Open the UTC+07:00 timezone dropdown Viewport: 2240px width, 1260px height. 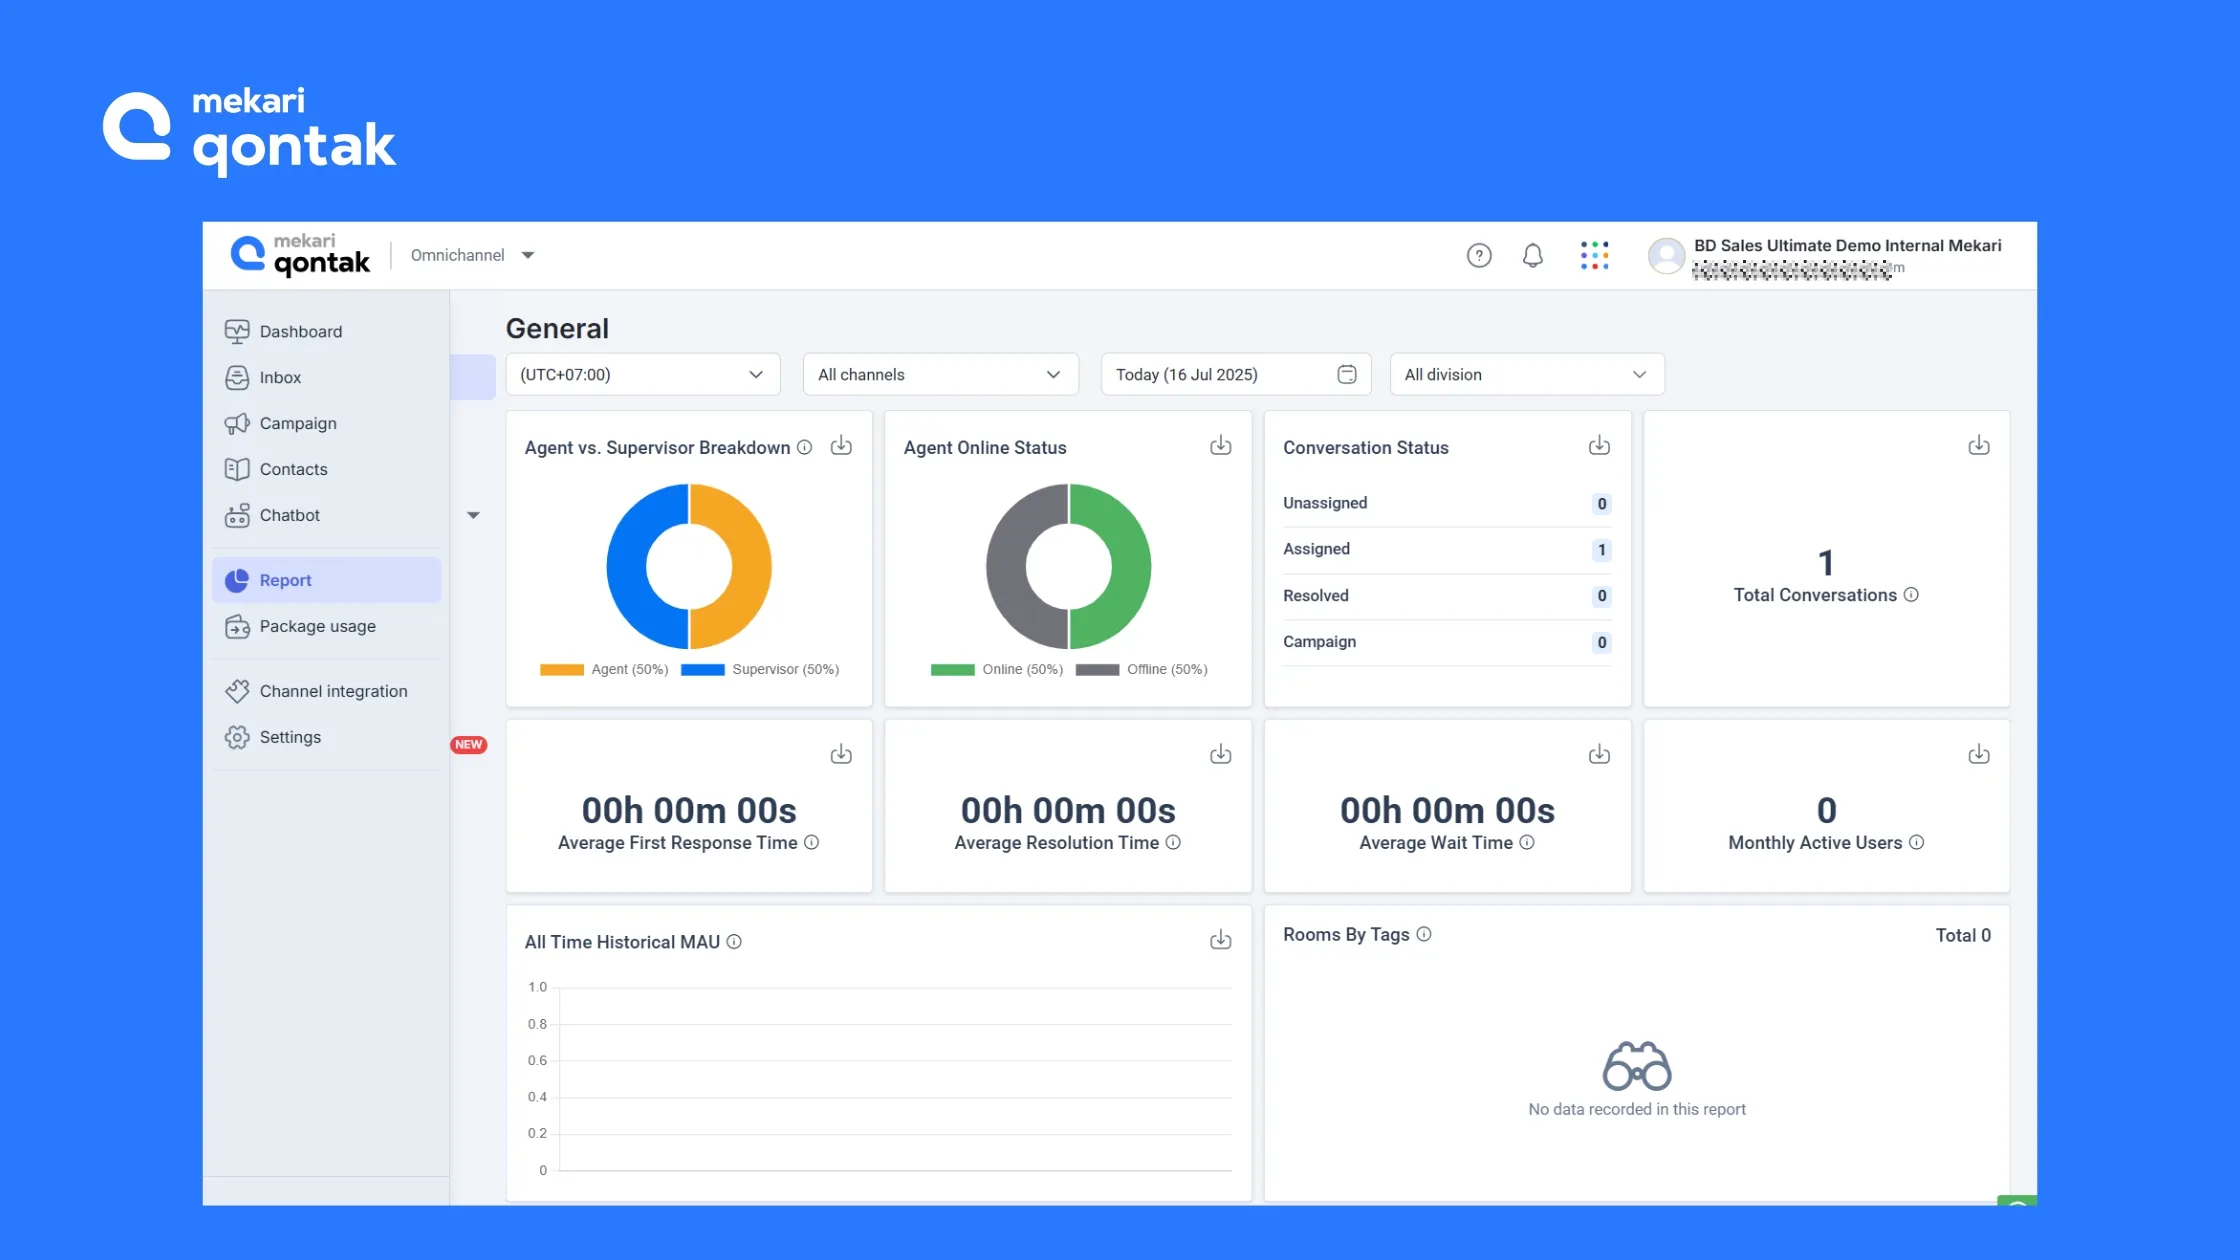[x=642, y=375]
